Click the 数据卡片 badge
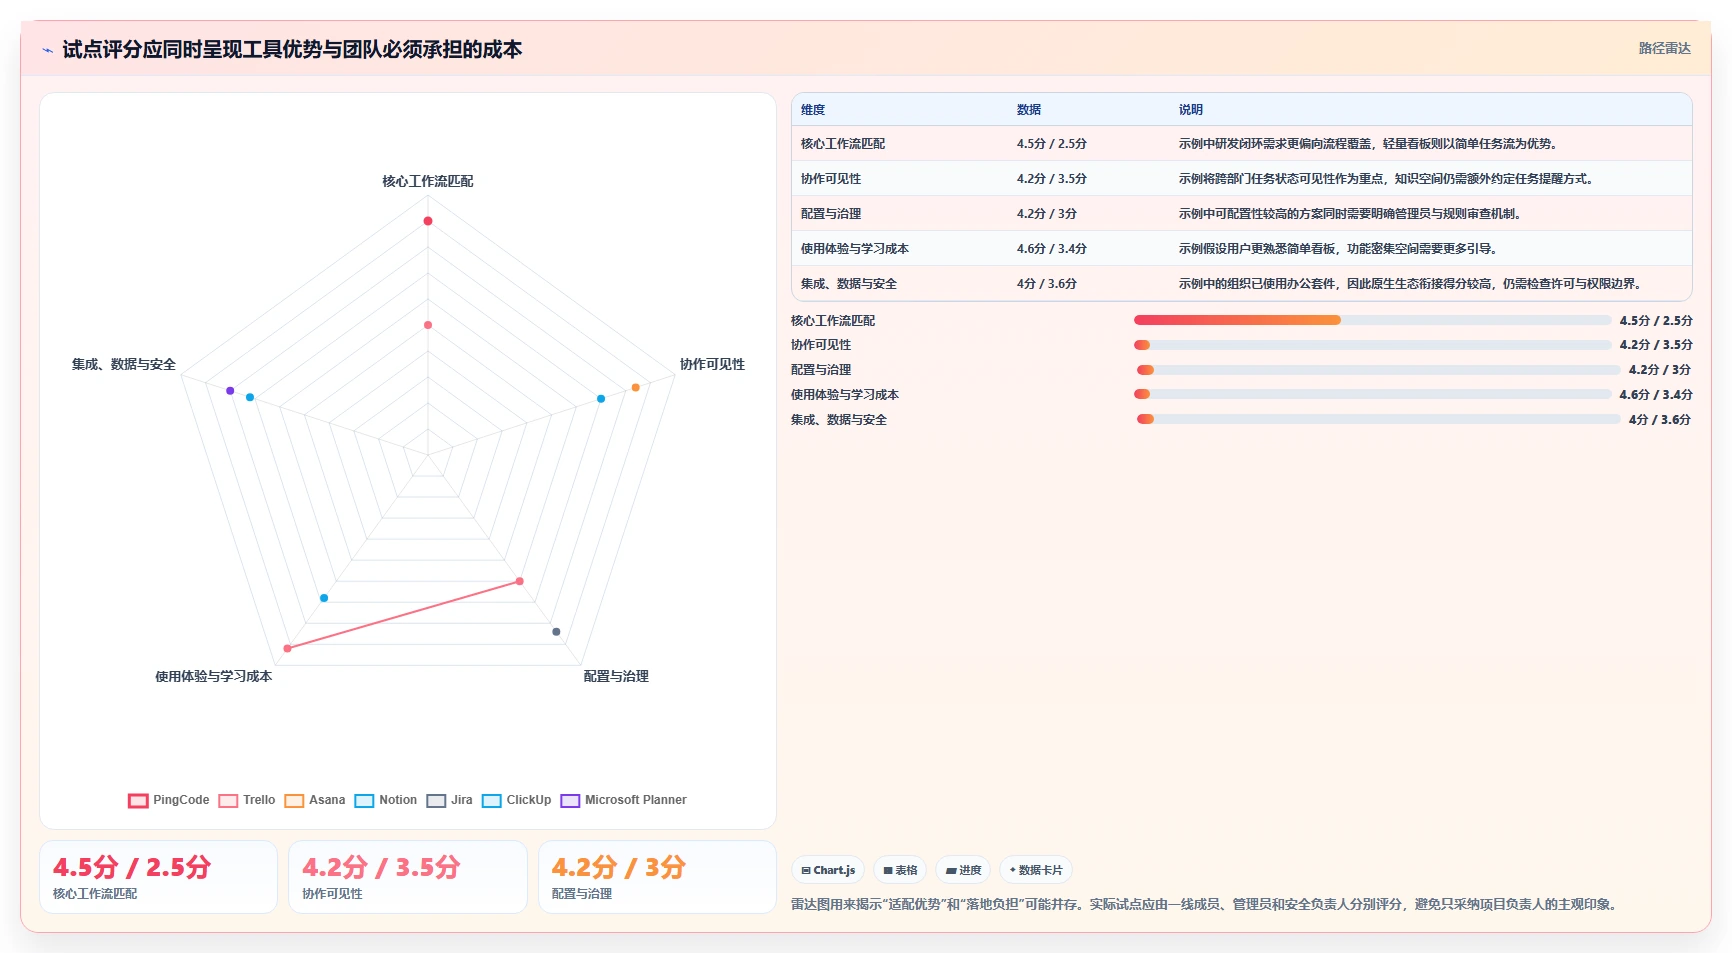The width and height of the screenshot is (1732, 953). (x=1036, y=870)
